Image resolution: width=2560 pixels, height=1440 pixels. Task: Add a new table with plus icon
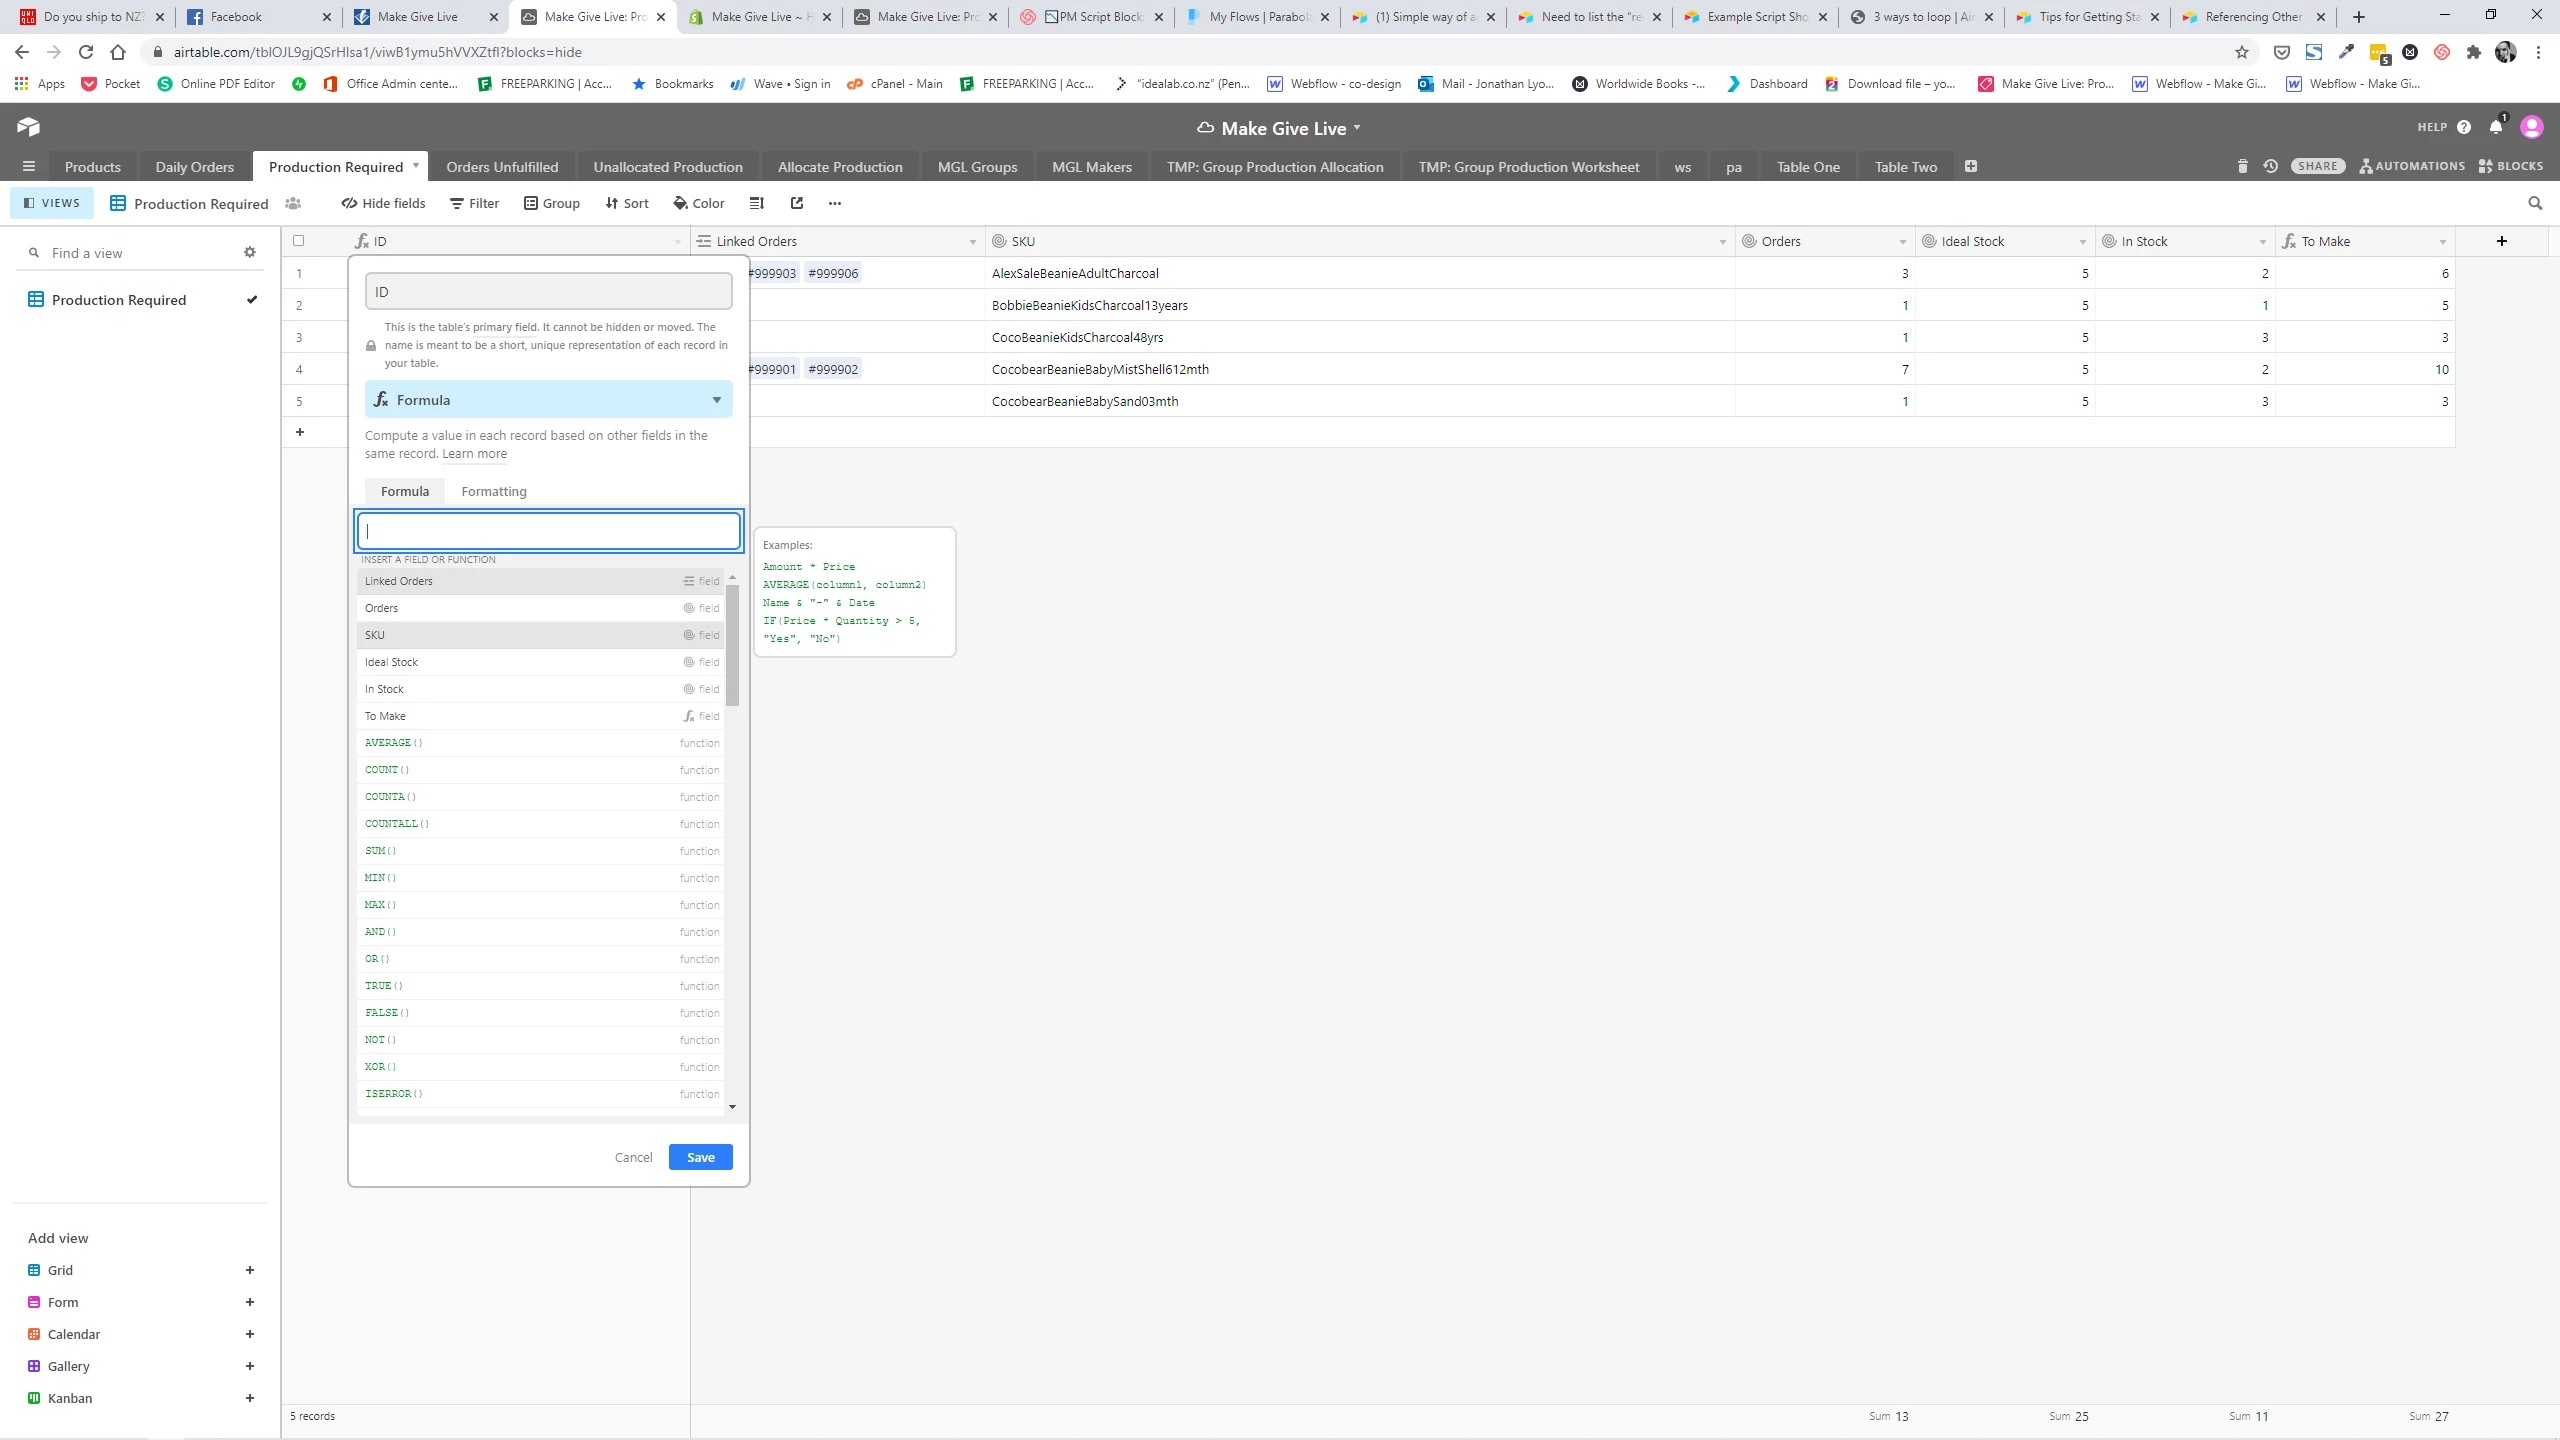click(x=1970, y=167)
